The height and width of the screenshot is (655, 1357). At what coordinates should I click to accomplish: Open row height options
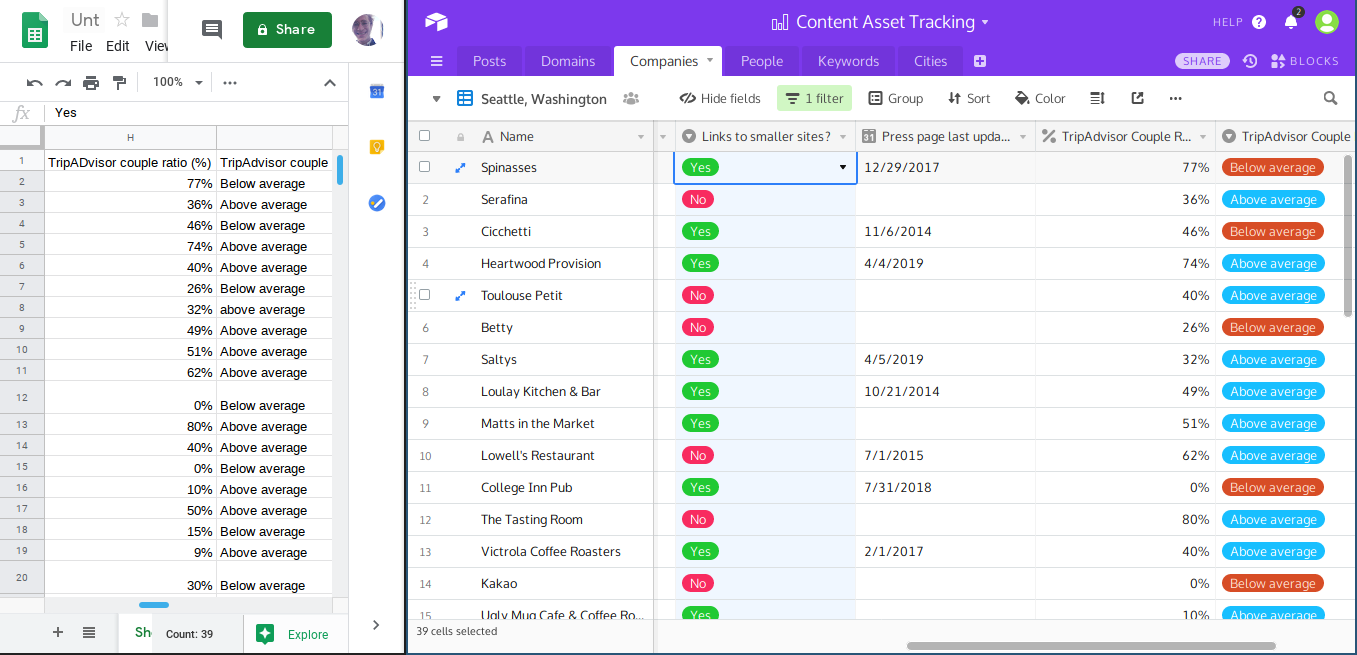point(1097,98)
